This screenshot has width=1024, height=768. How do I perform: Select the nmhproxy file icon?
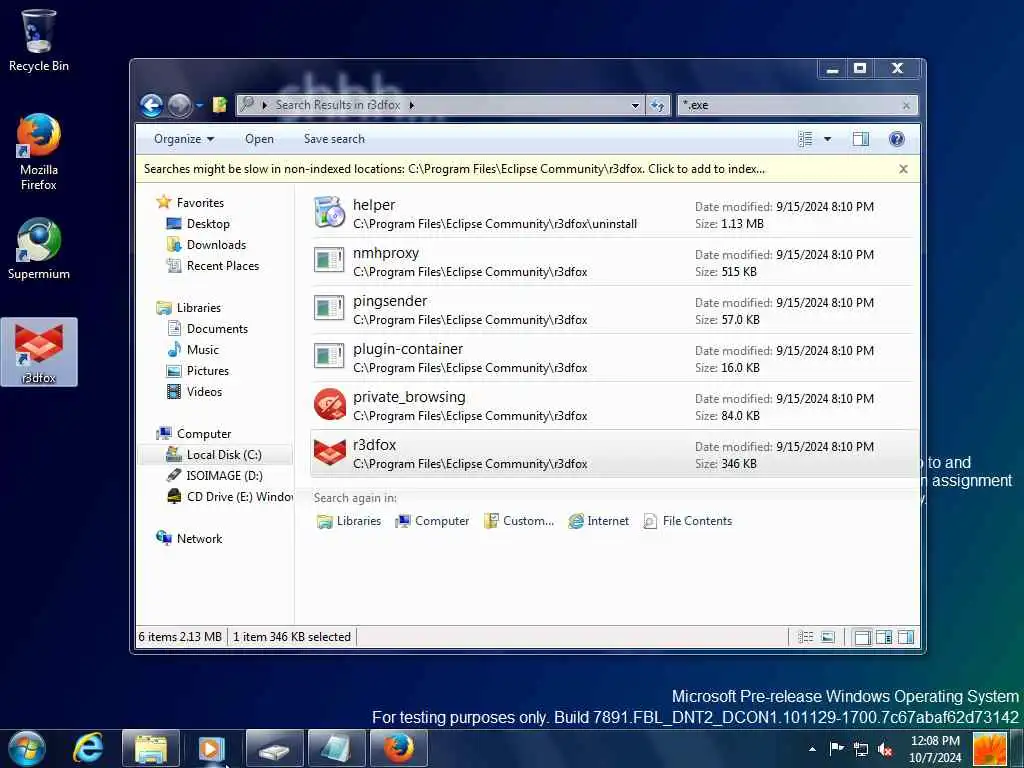pyautogui.click(x=329, y=261)
